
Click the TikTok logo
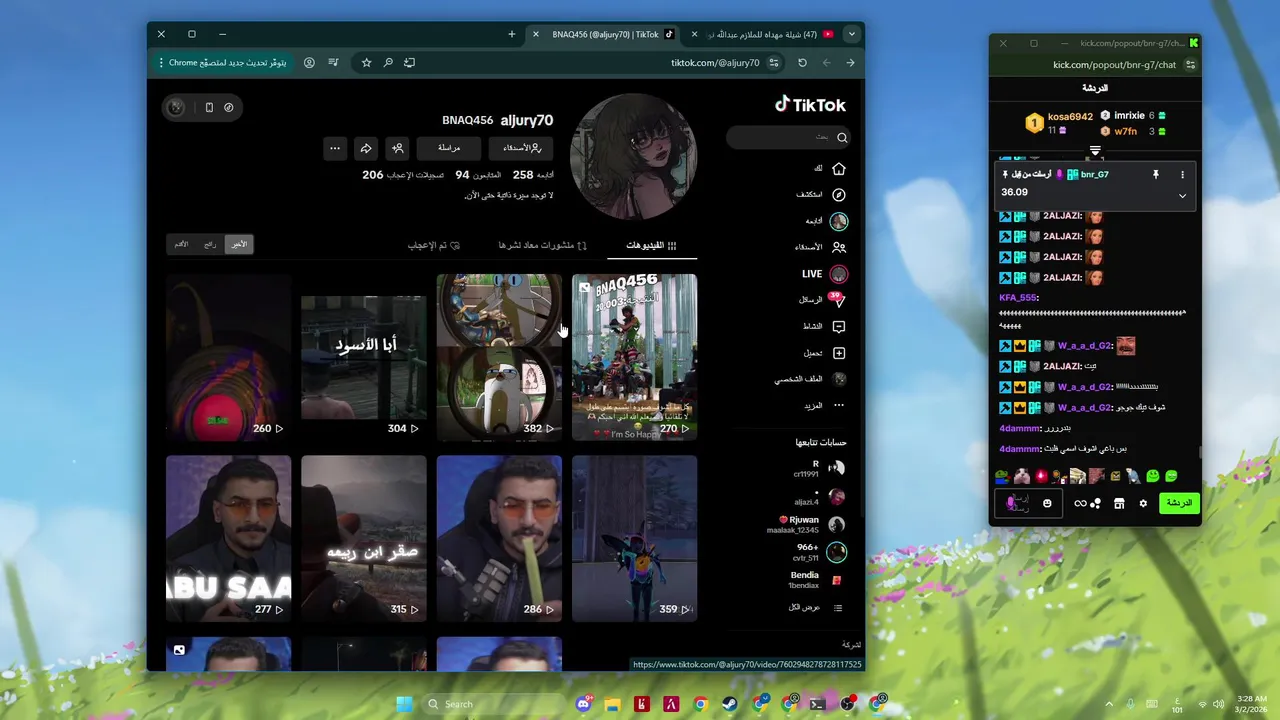point(810,104)
